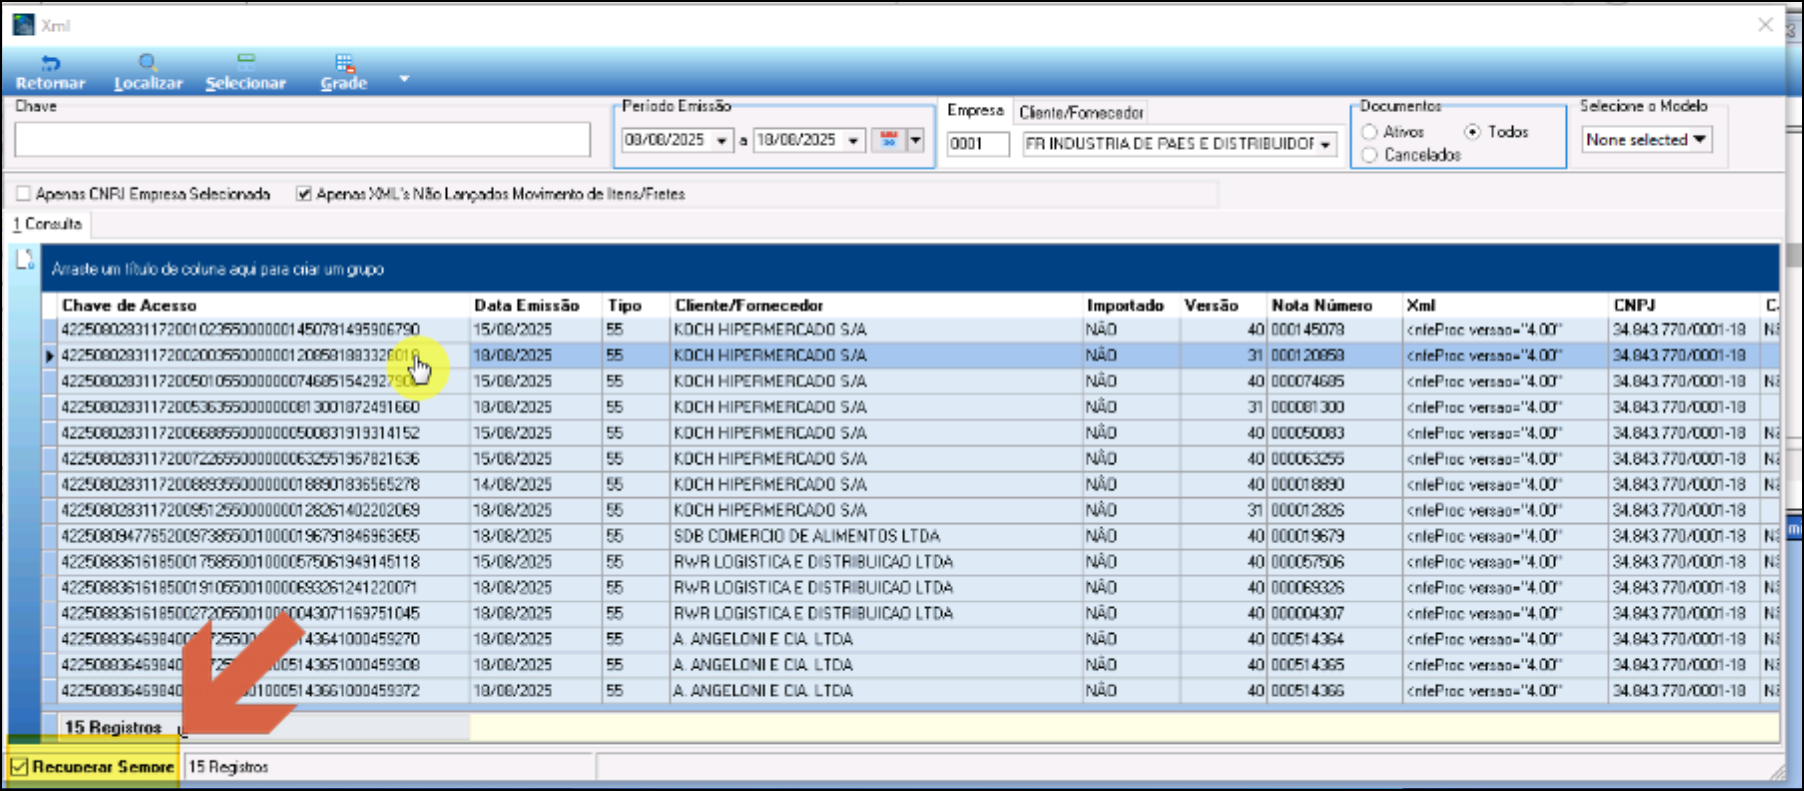The width and height of the screenshot is (1804, 791).
Task: Click the Chave input field
Action: [x=302, y=139]
